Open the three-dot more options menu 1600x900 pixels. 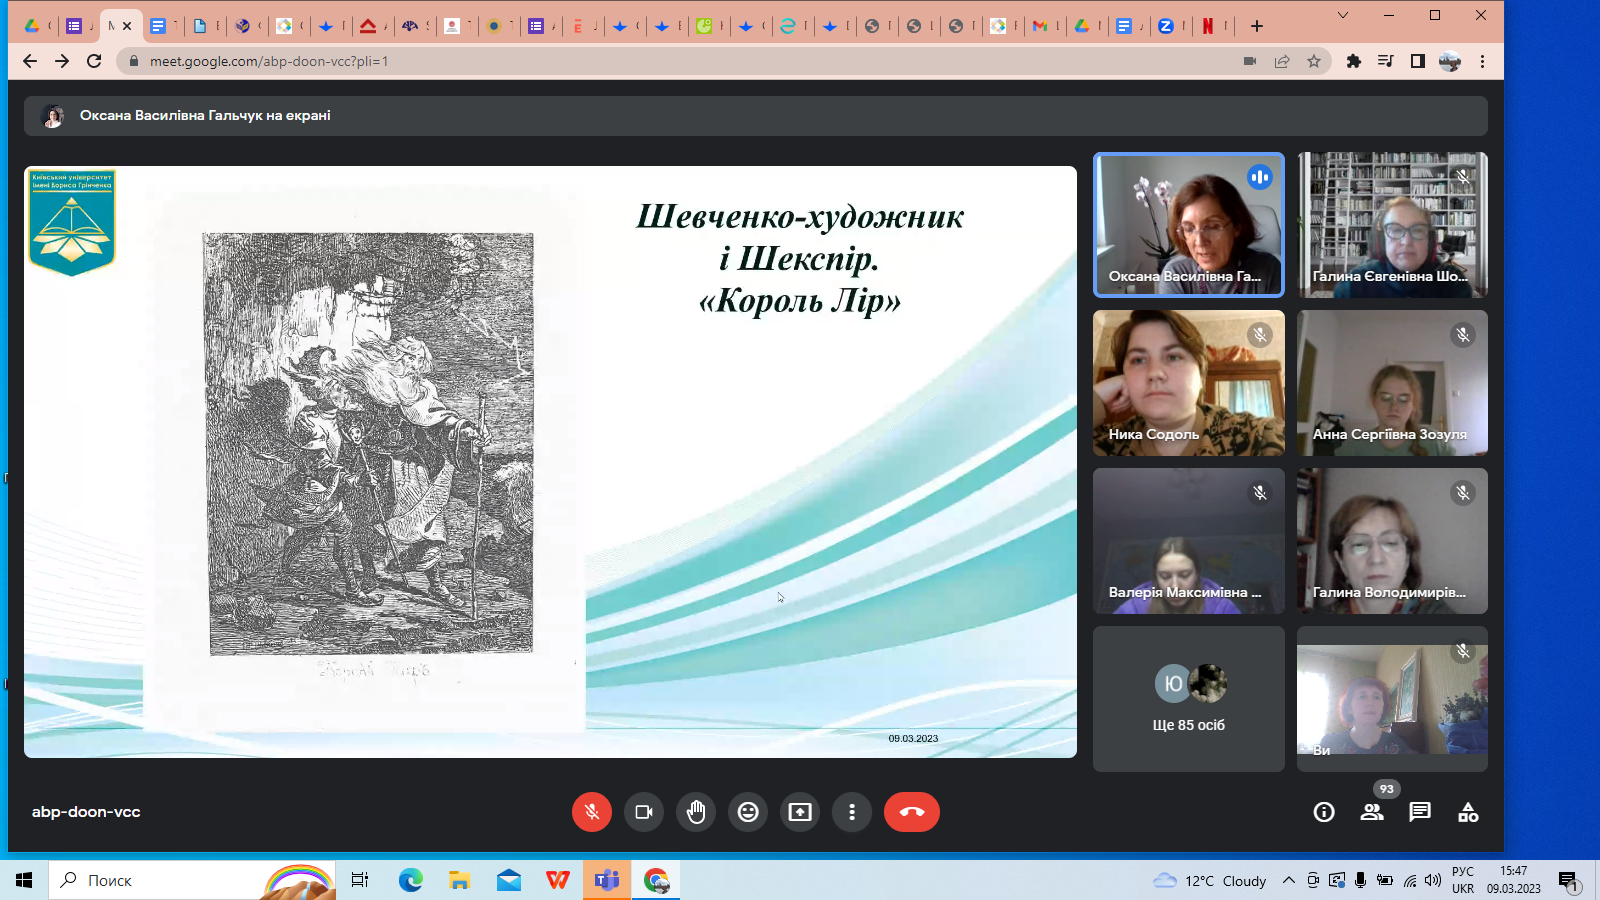852,812
